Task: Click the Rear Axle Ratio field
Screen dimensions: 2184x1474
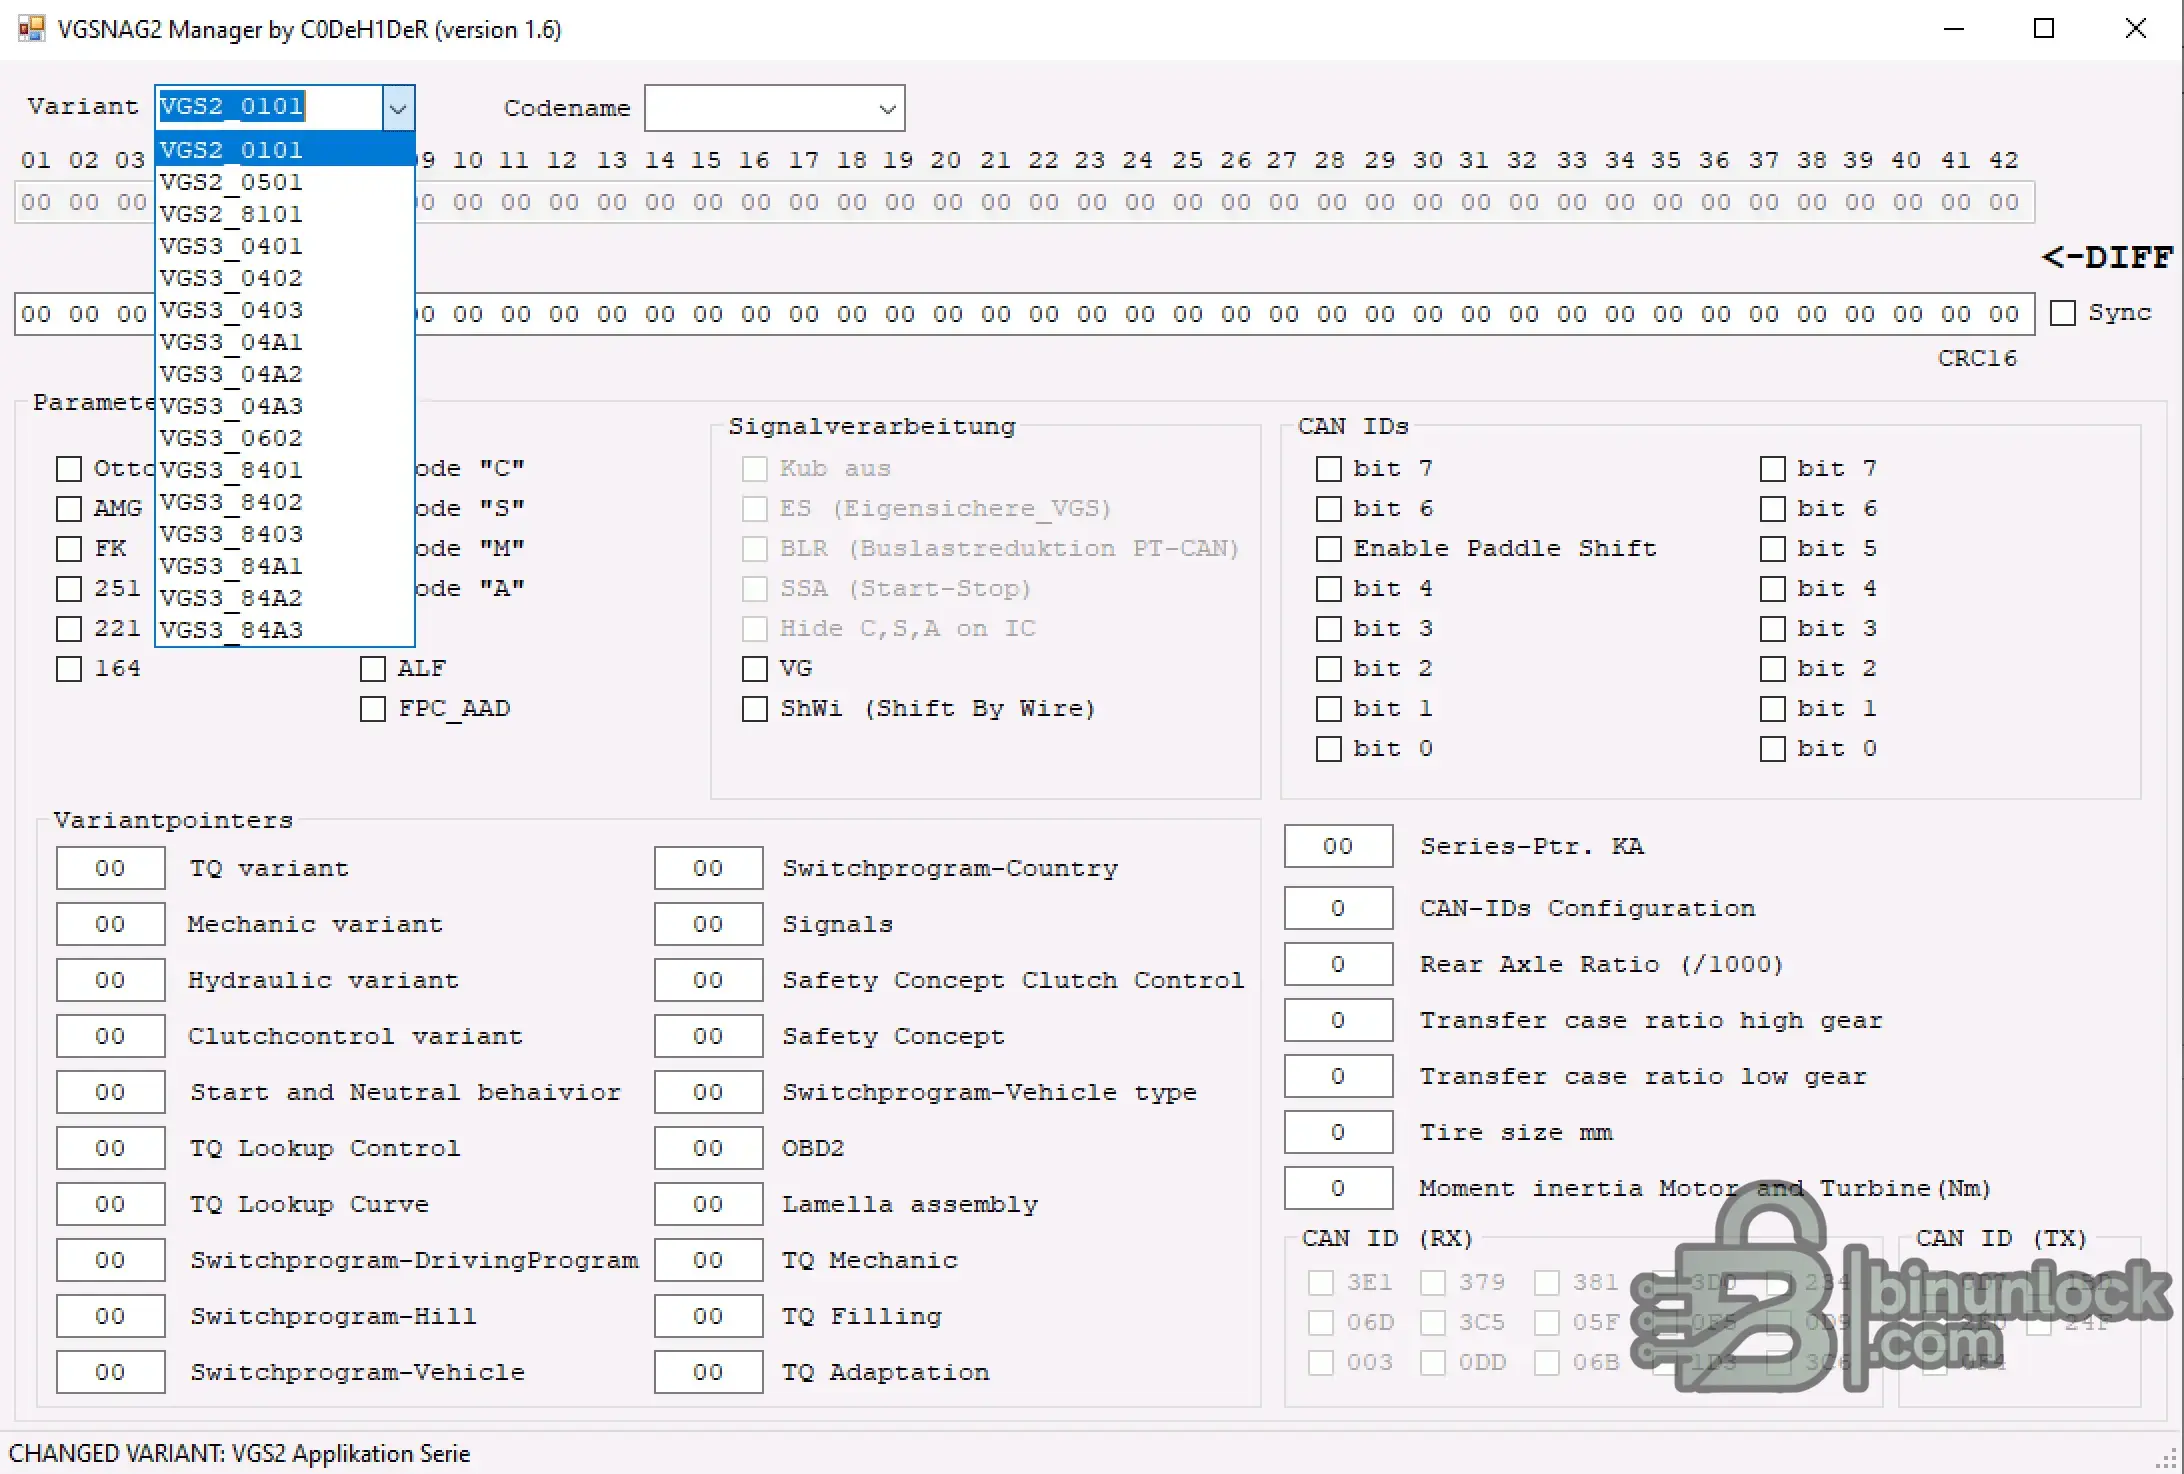Action: (x=1339, y=964)
